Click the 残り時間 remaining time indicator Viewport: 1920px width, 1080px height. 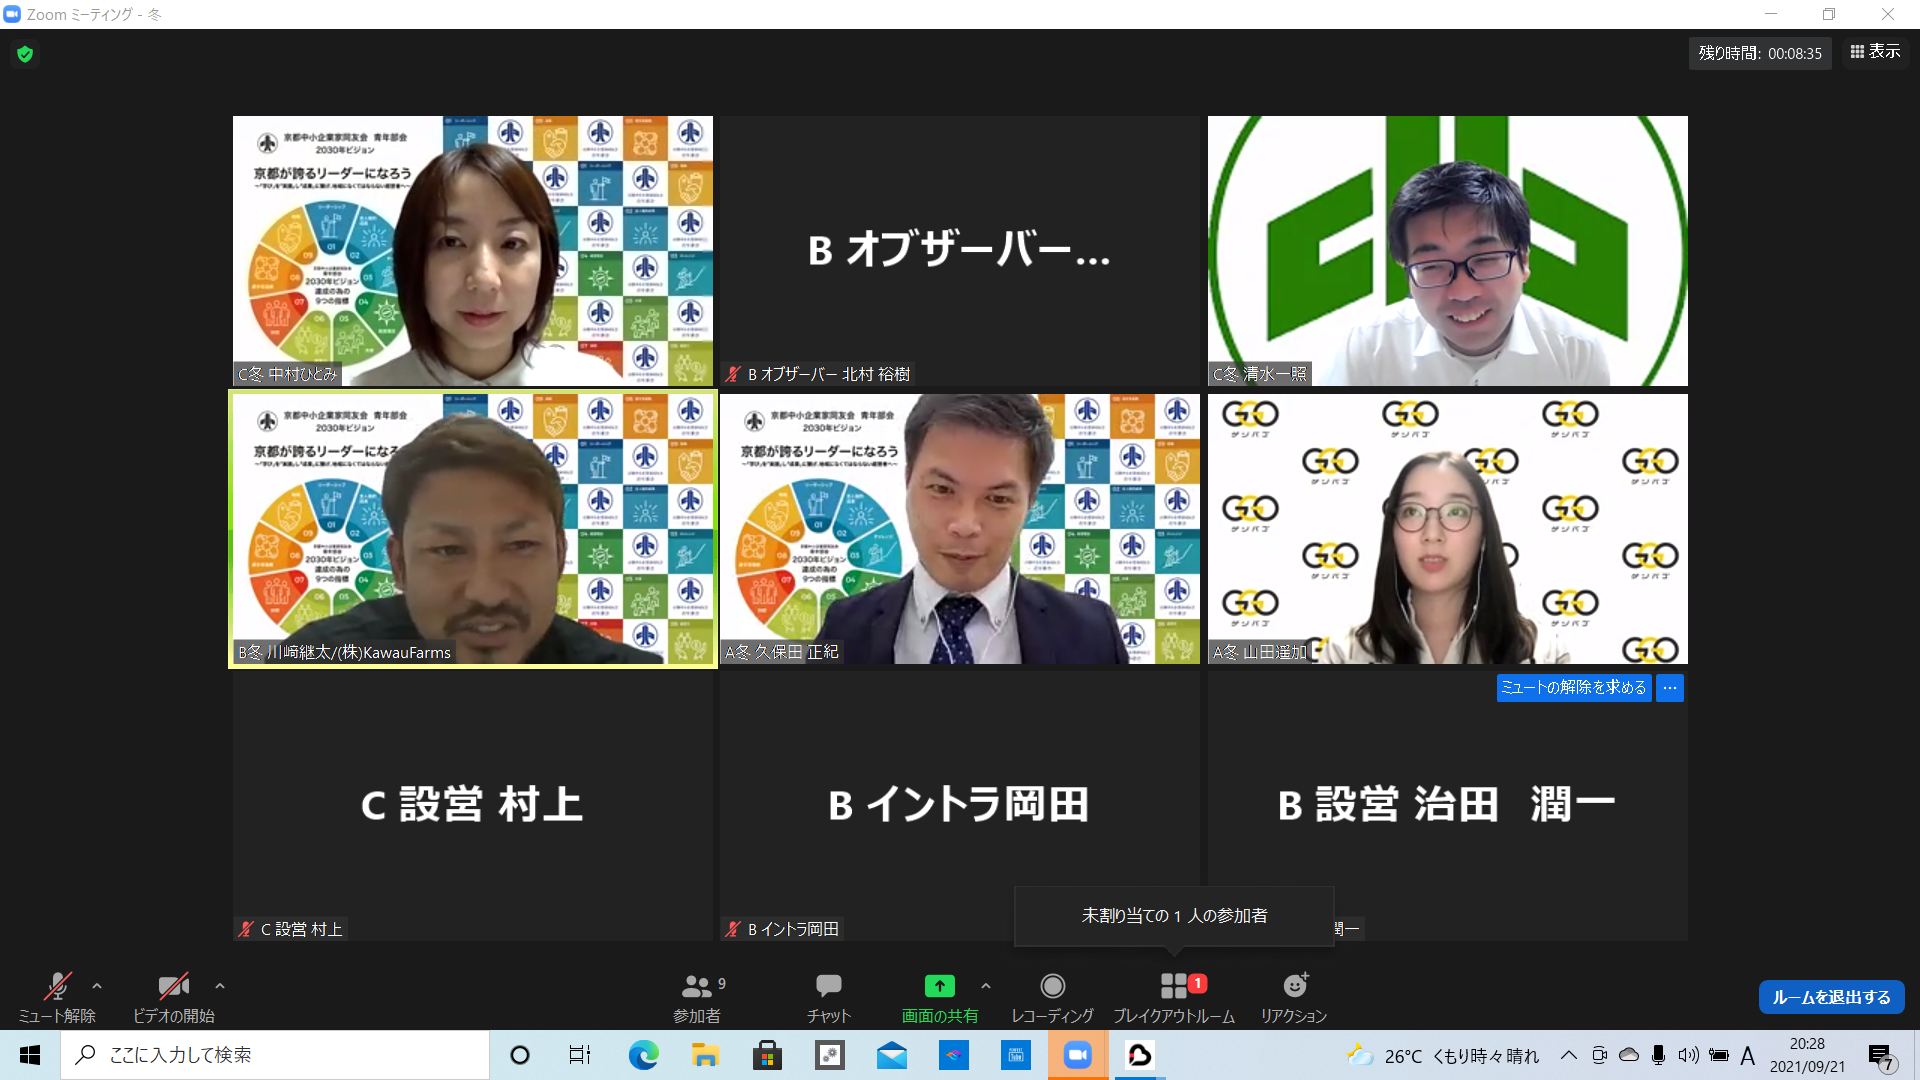coord(1760,54)
